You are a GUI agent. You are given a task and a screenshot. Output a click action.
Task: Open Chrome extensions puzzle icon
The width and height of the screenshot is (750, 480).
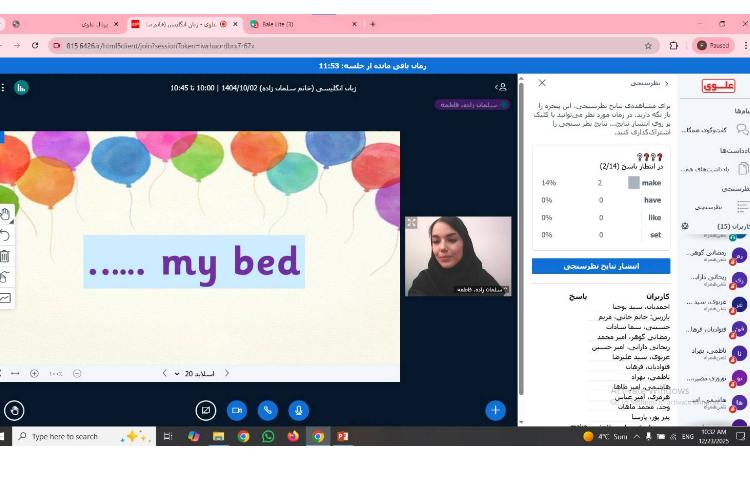pyautogui.click(x=673, y=46)
